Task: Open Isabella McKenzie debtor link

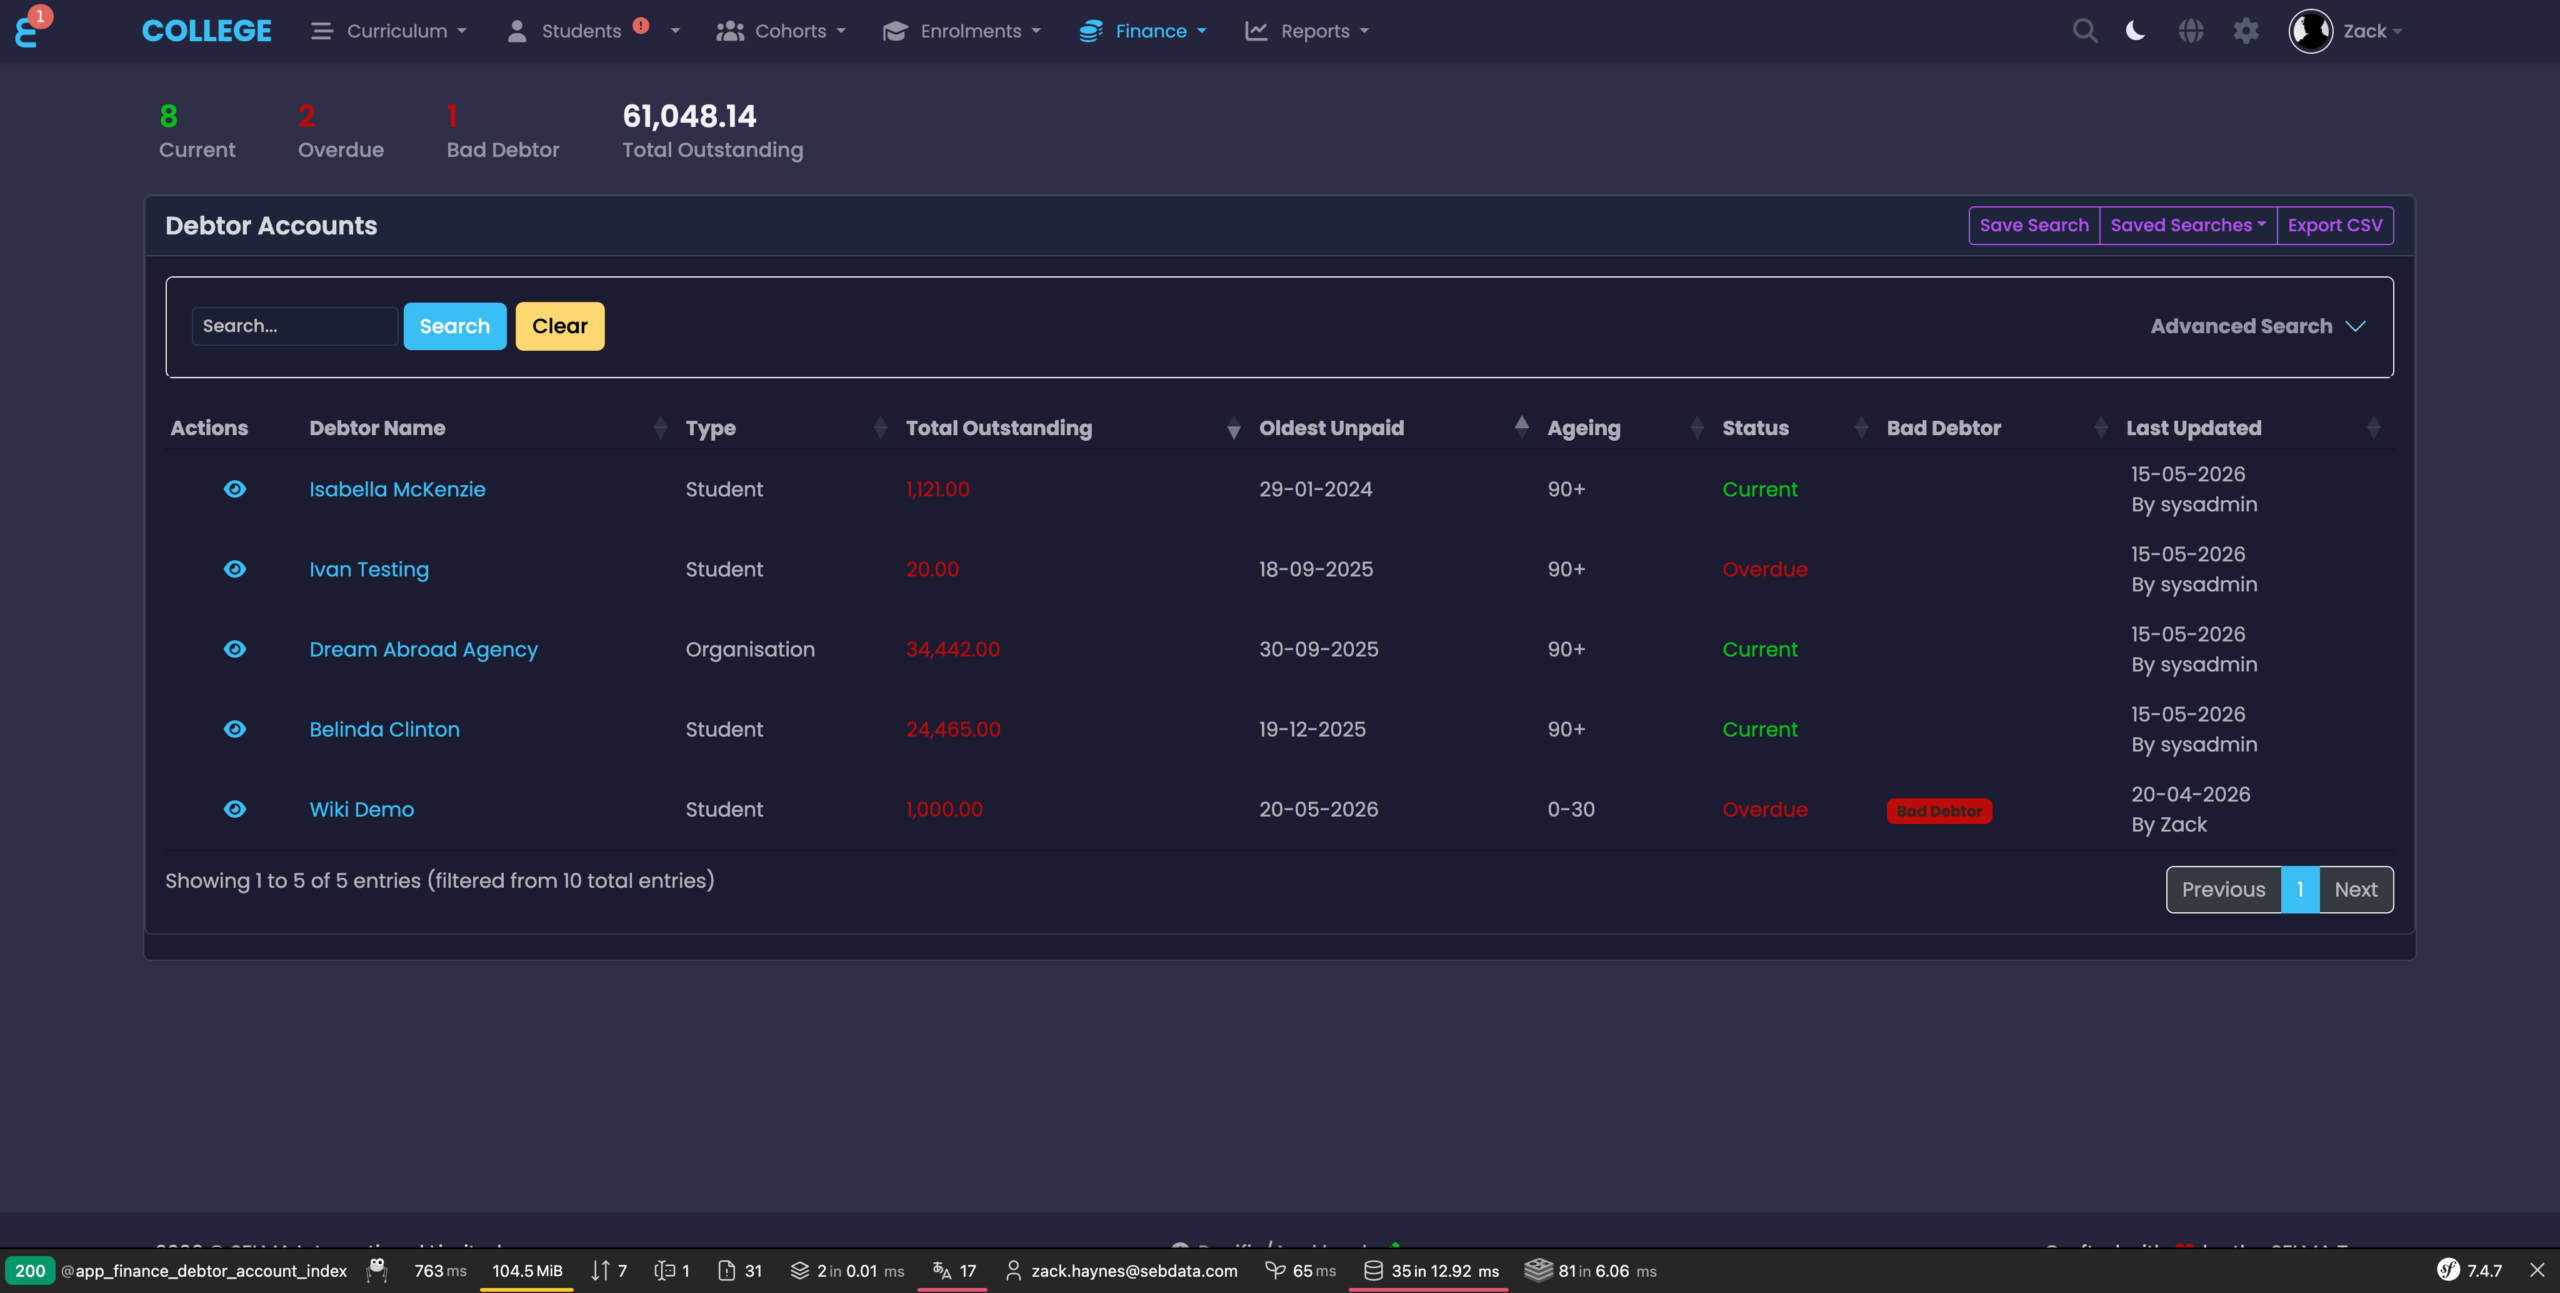Action: pyautogui.click(x=397, y=489)
